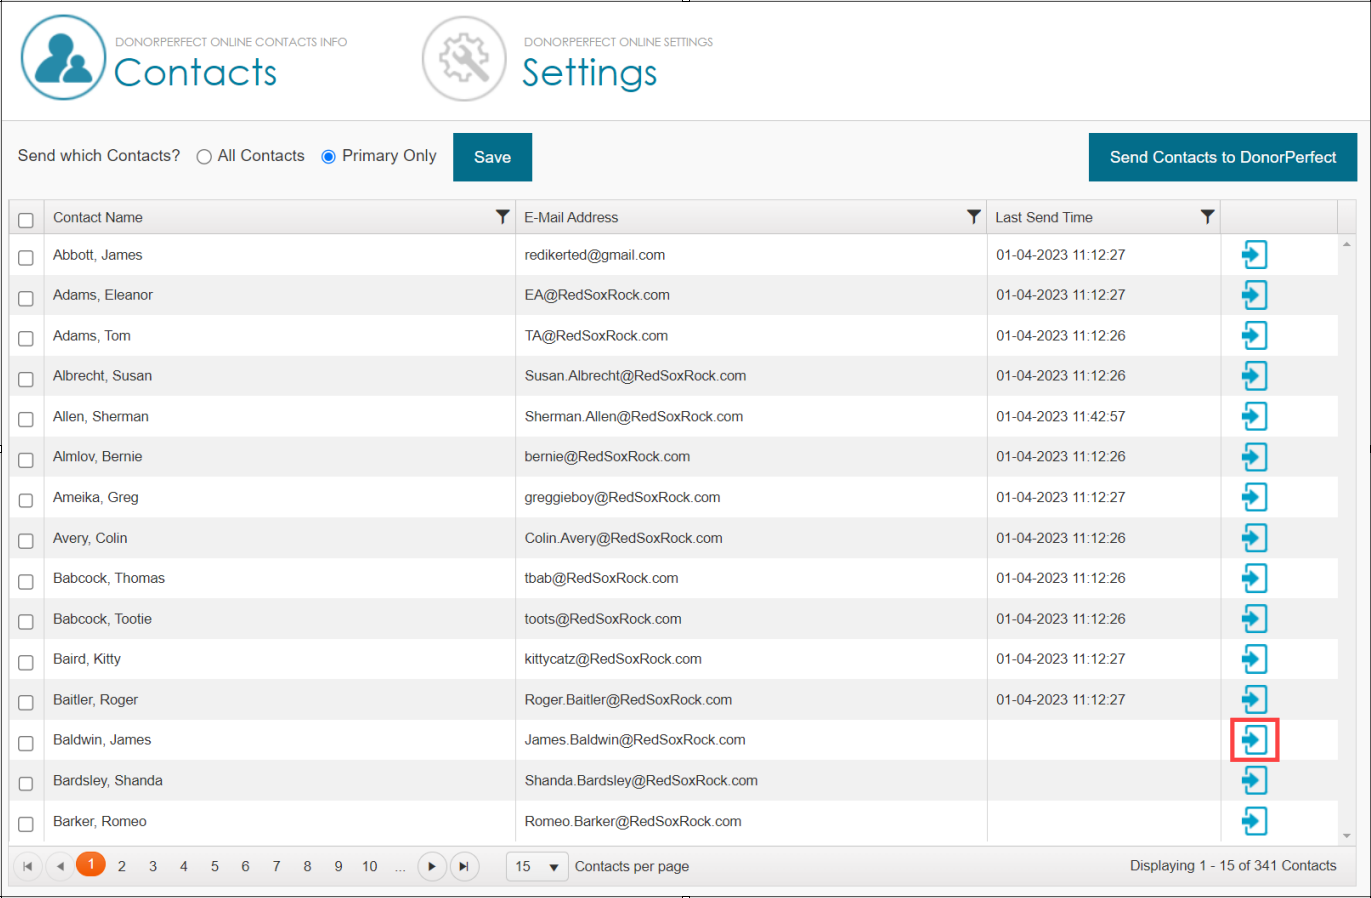Open page 2 of contacts
Viewport: 1371px width, 898px height.
pyautogui.click(x=122, y=866)
